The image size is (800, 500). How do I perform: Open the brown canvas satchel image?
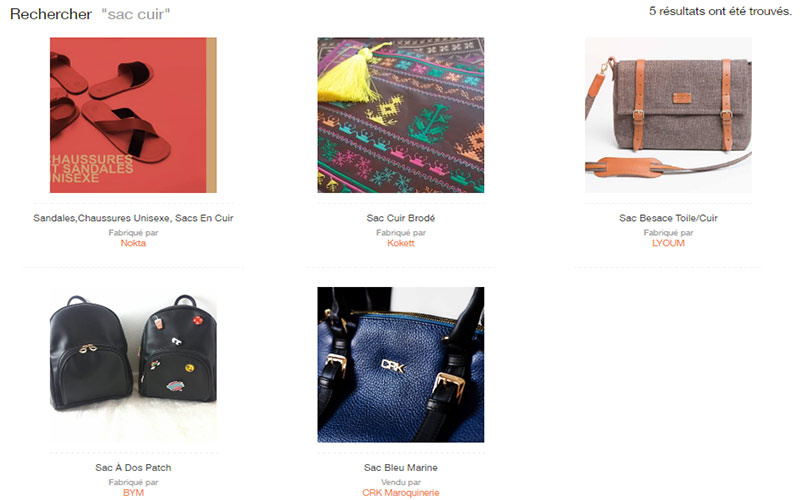[x=668, y=115]
